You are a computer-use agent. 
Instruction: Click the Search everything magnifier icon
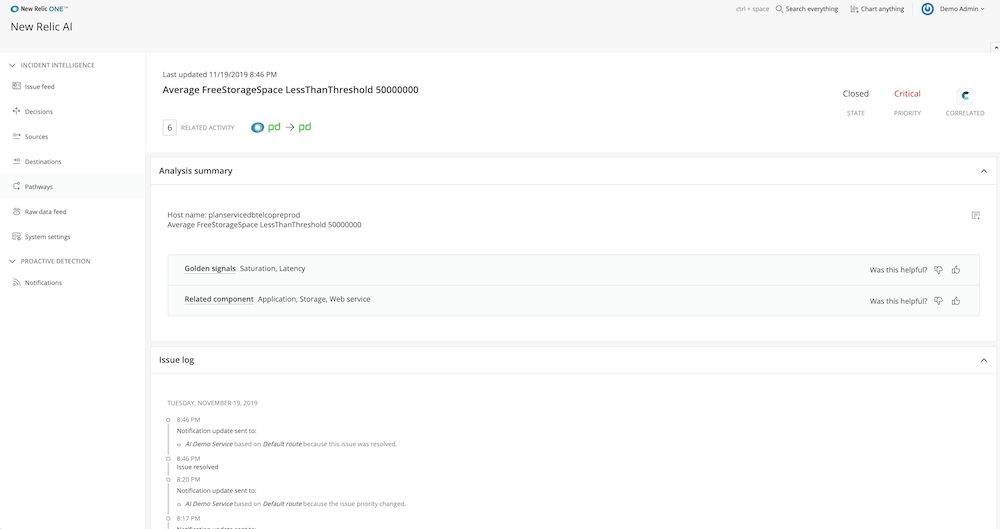[x=779, y=9]
